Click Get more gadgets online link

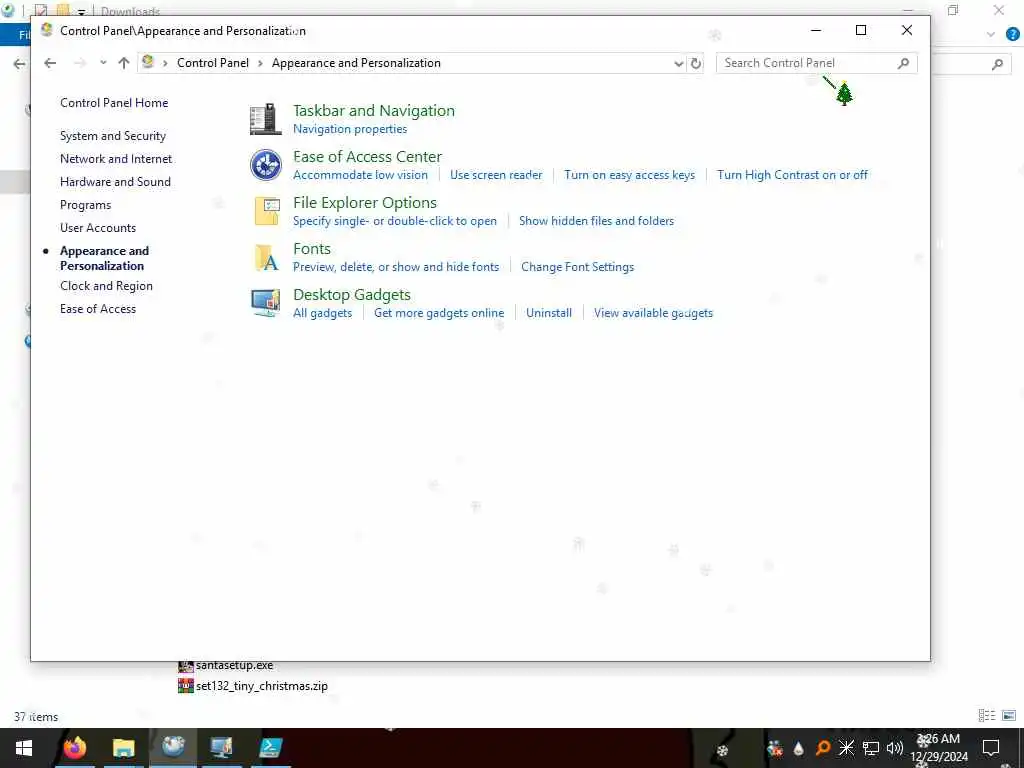coord(439,313)
